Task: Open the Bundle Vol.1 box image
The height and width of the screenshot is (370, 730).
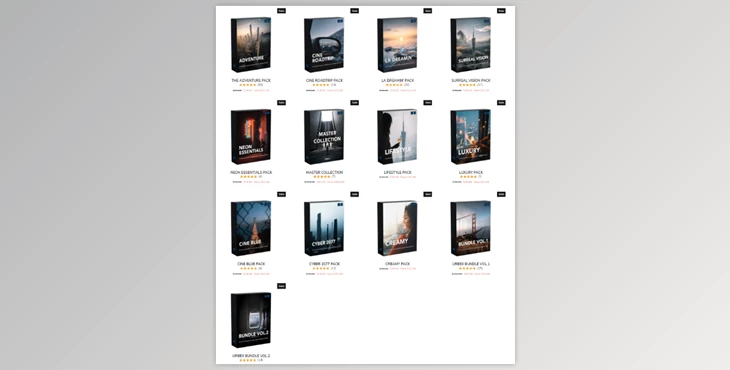Action: pos(471,229)
